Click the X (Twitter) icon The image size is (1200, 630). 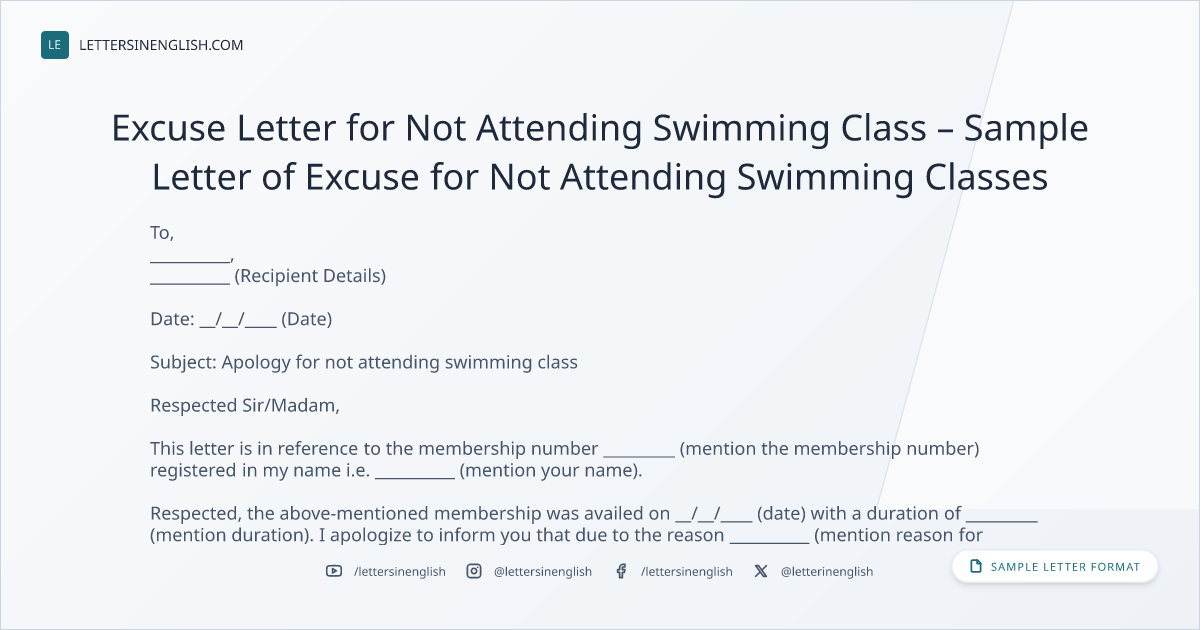[x=761, y=571]
